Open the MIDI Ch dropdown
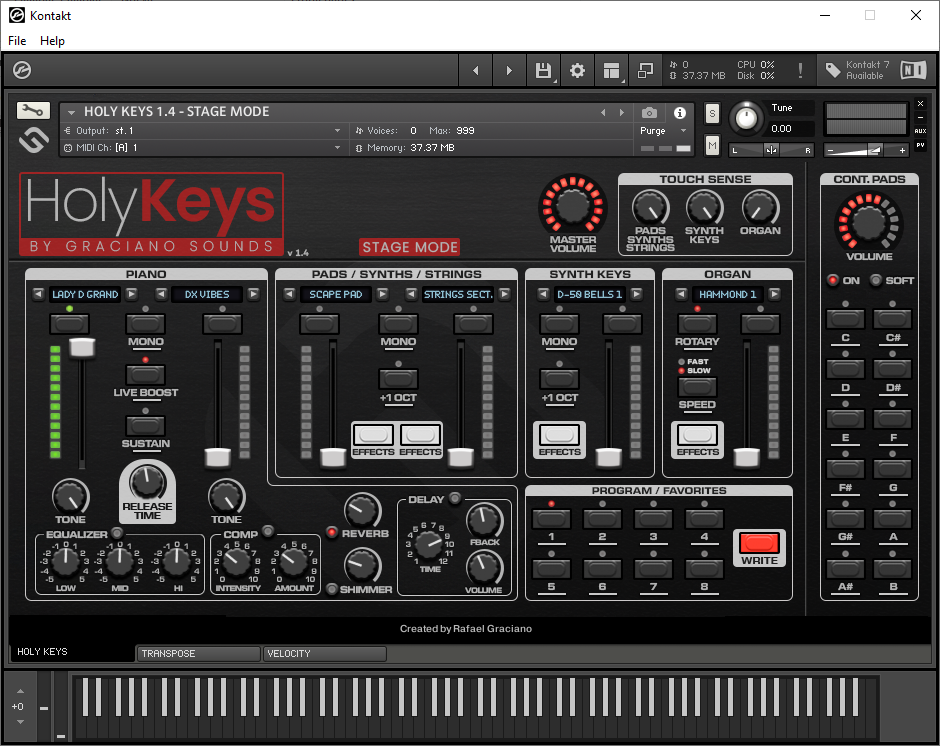940x746 pixels. coord(203,148)
